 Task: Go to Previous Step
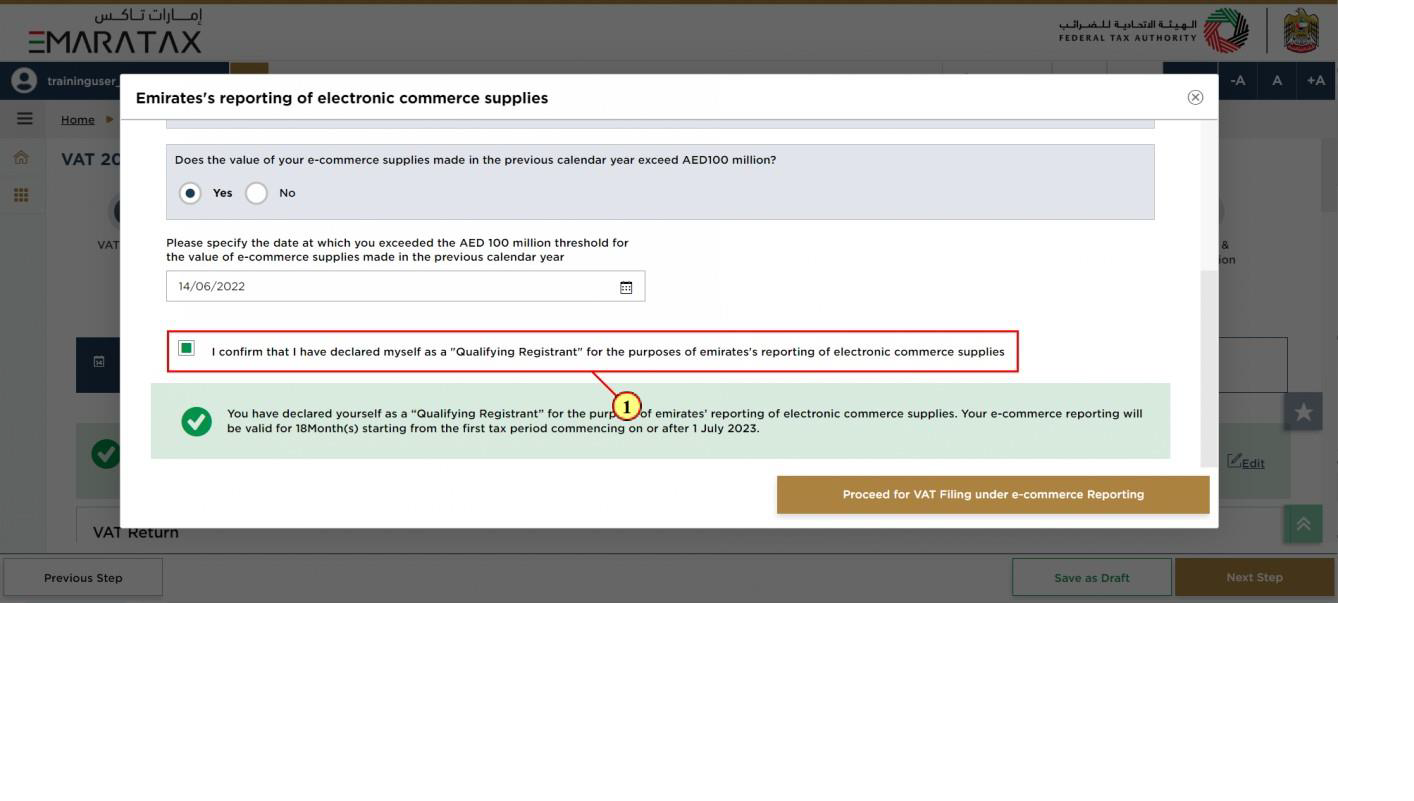tap(83, 577)
